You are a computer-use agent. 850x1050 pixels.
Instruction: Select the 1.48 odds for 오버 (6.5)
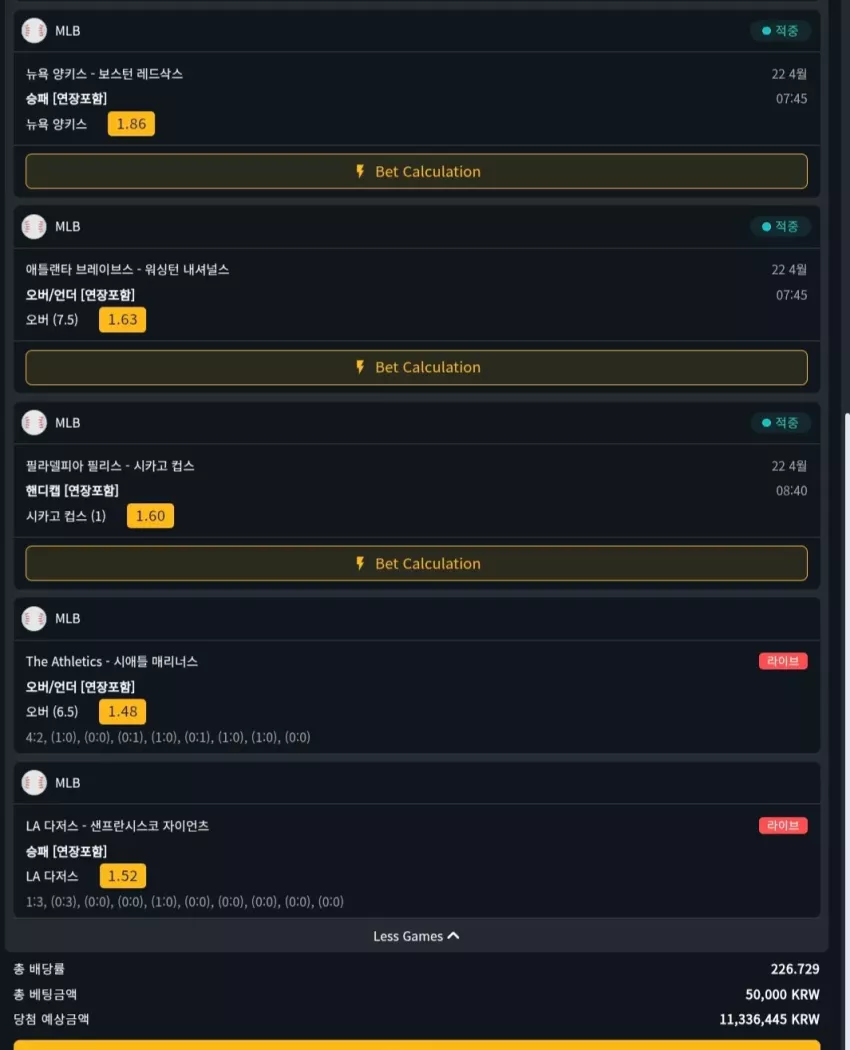point(123,711)
